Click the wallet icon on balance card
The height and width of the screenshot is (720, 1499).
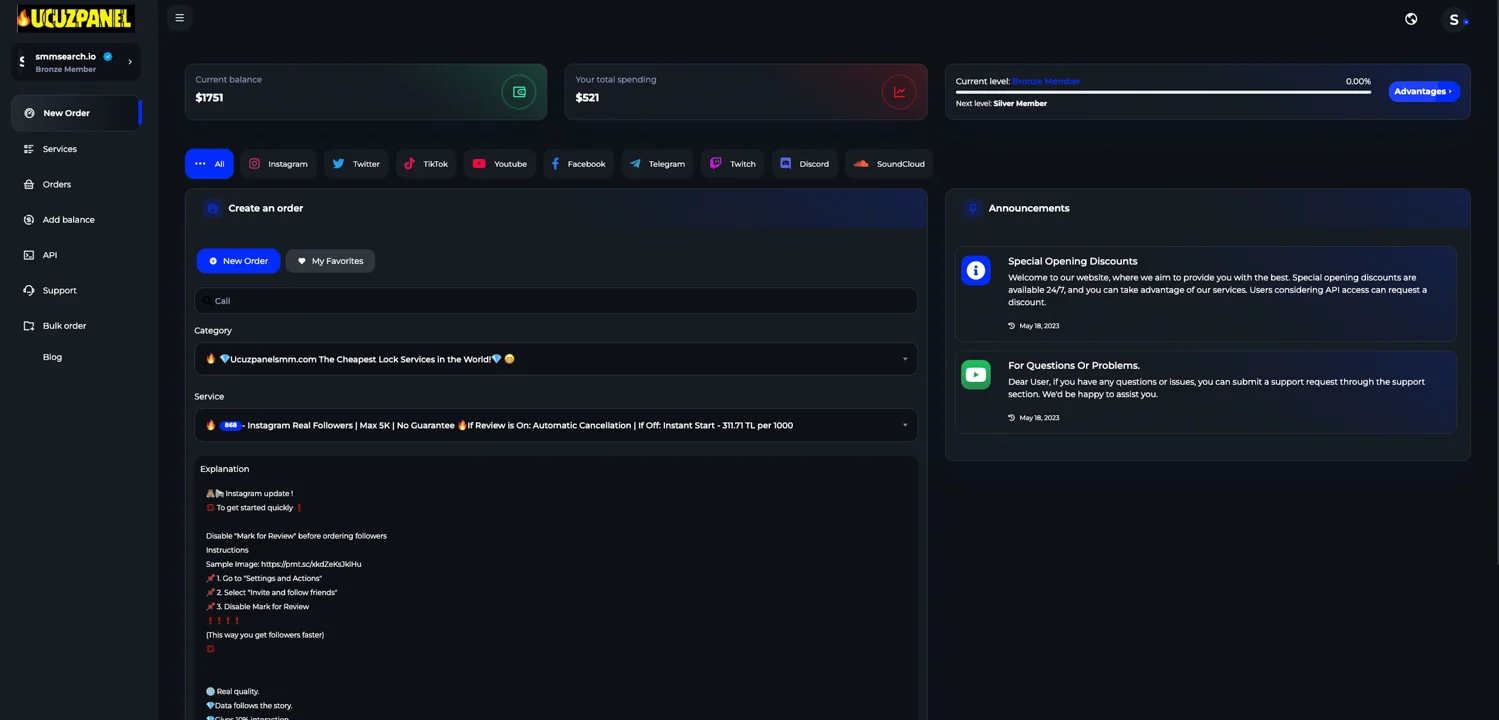coord(519,92)
